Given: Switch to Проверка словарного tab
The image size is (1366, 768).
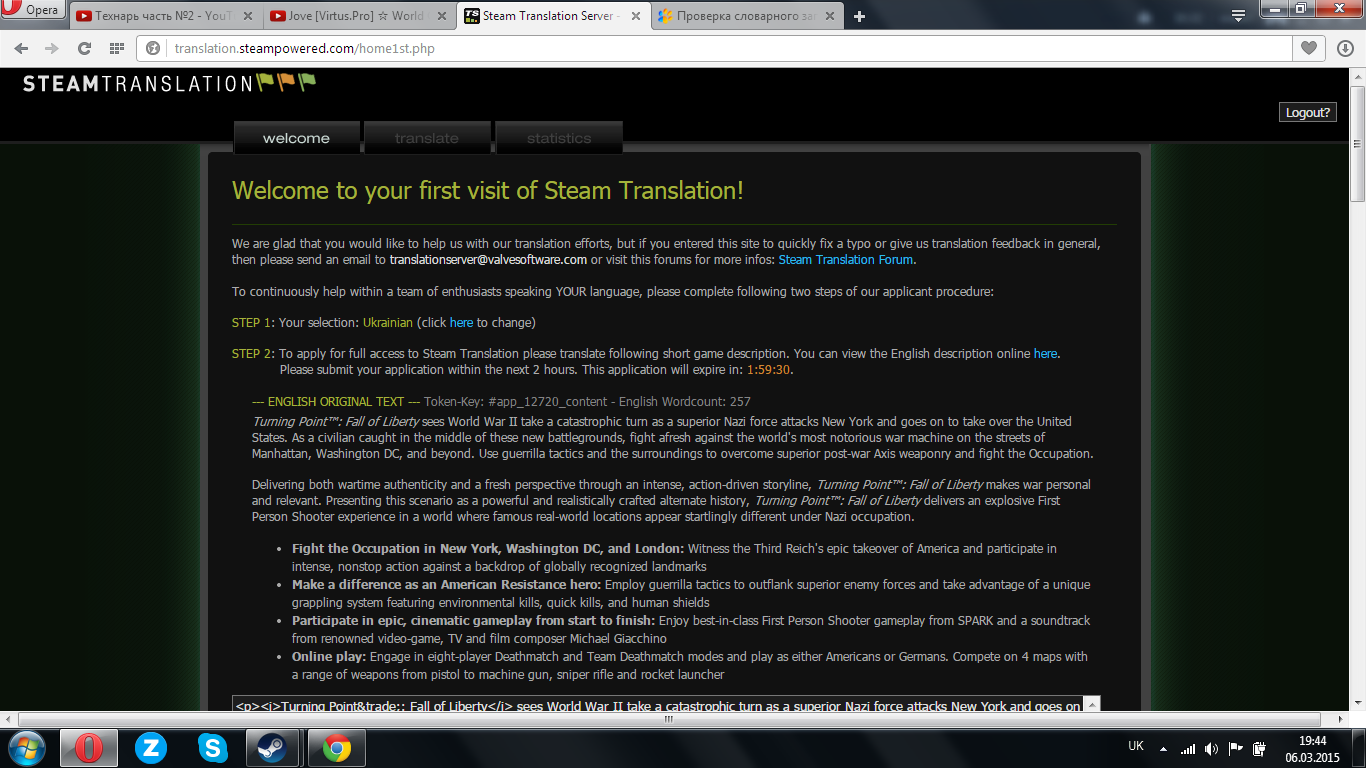Looking at the screenshot, I should (746, 16).
